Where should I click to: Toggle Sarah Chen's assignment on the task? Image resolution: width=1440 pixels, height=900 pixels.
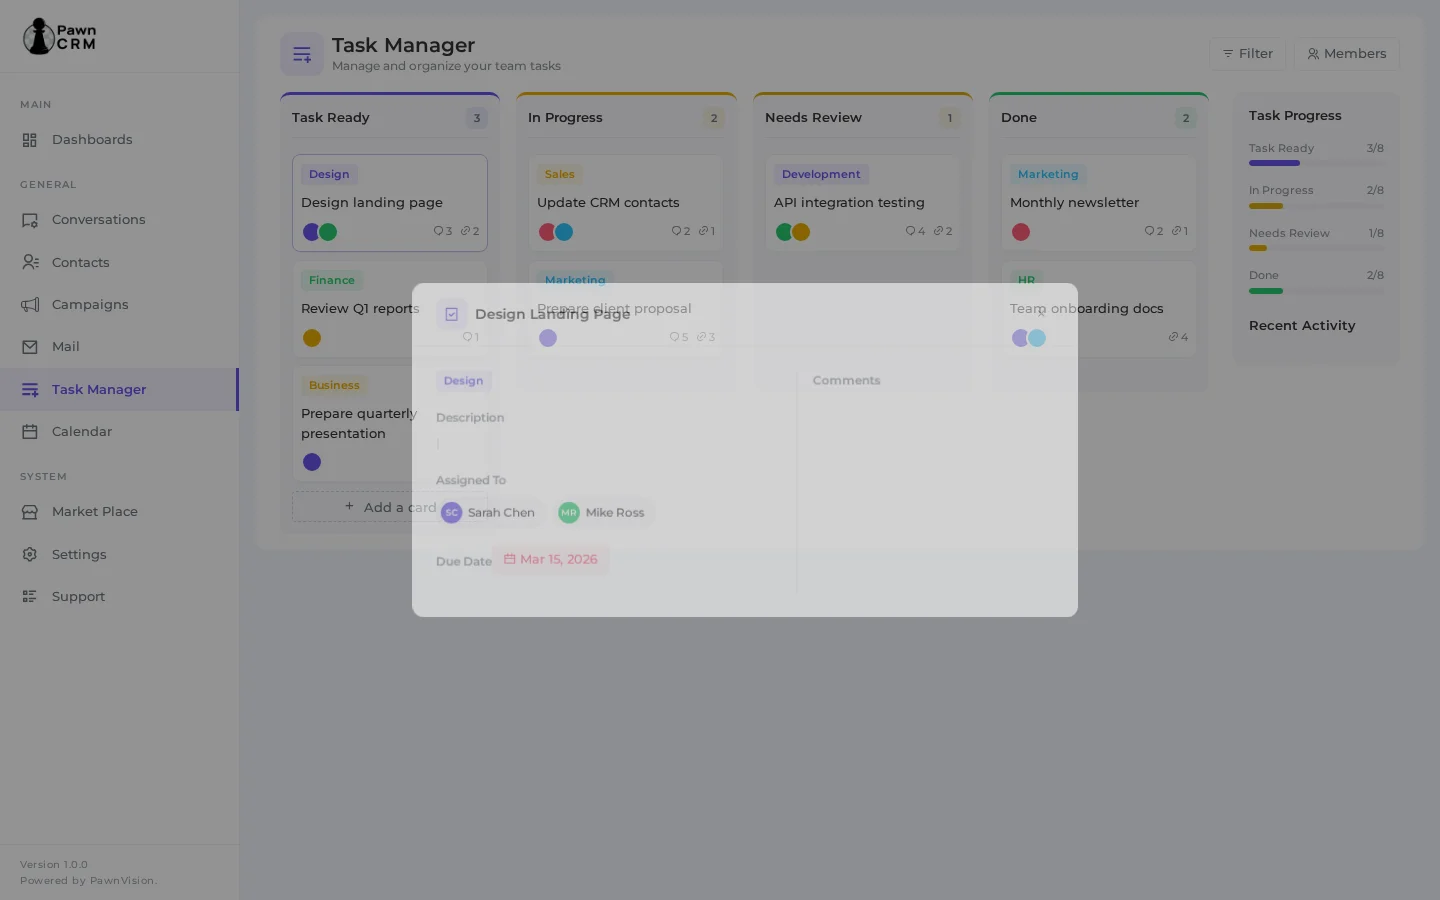[488, 512]
